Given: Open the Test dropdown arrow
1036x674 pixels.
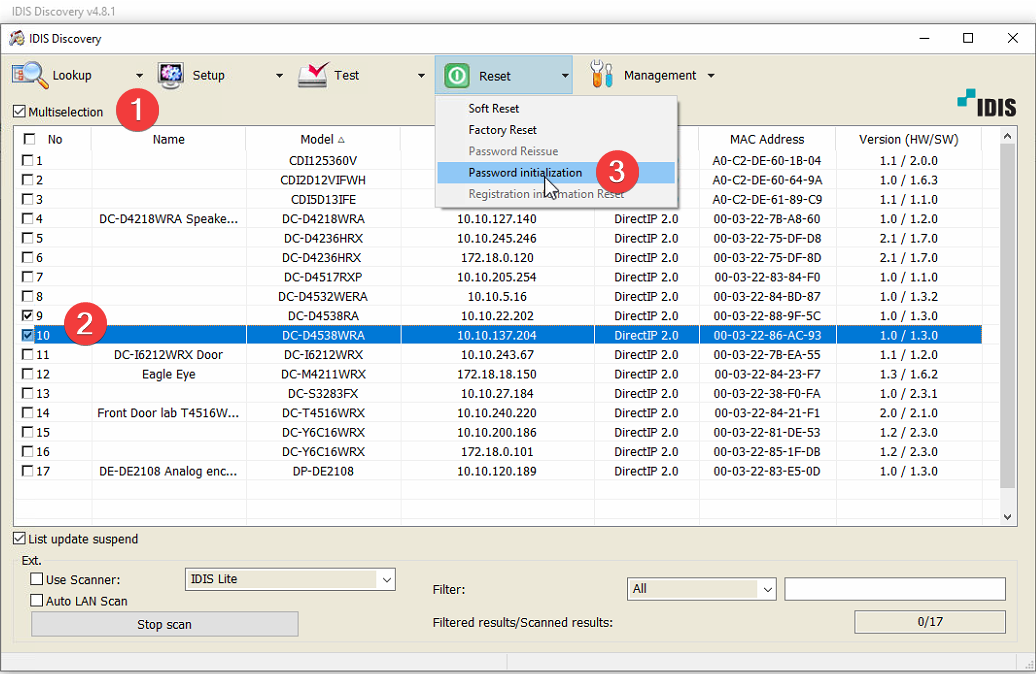Looking at the screenshot, I should (421, 76).
